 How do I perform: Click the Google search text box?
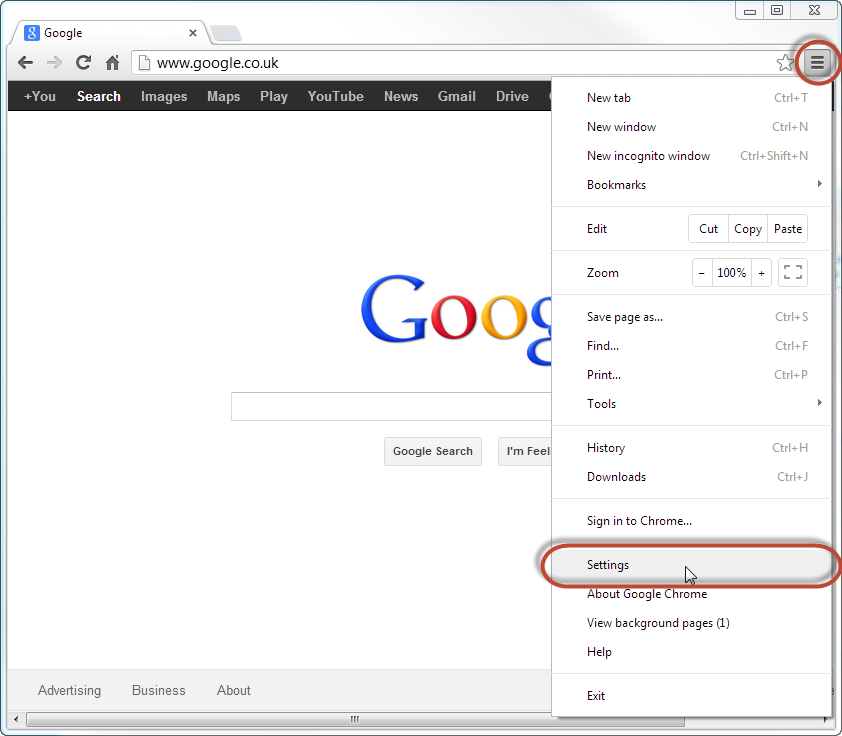[391, 406]
